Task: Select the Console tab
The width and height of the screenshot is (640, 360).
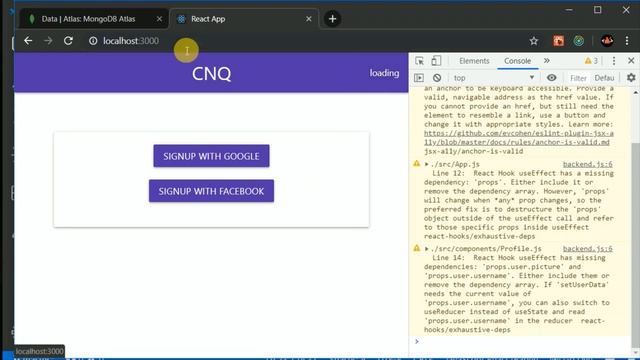Action: click(x=517, y=61)
